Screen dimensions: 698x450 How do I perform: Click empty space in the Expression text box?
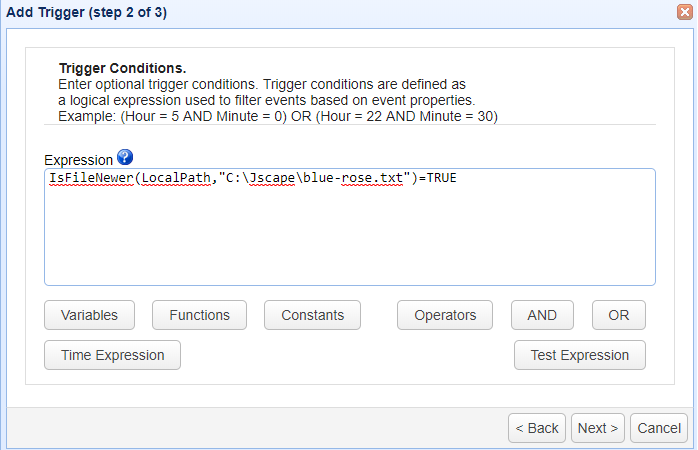point(350,240)
